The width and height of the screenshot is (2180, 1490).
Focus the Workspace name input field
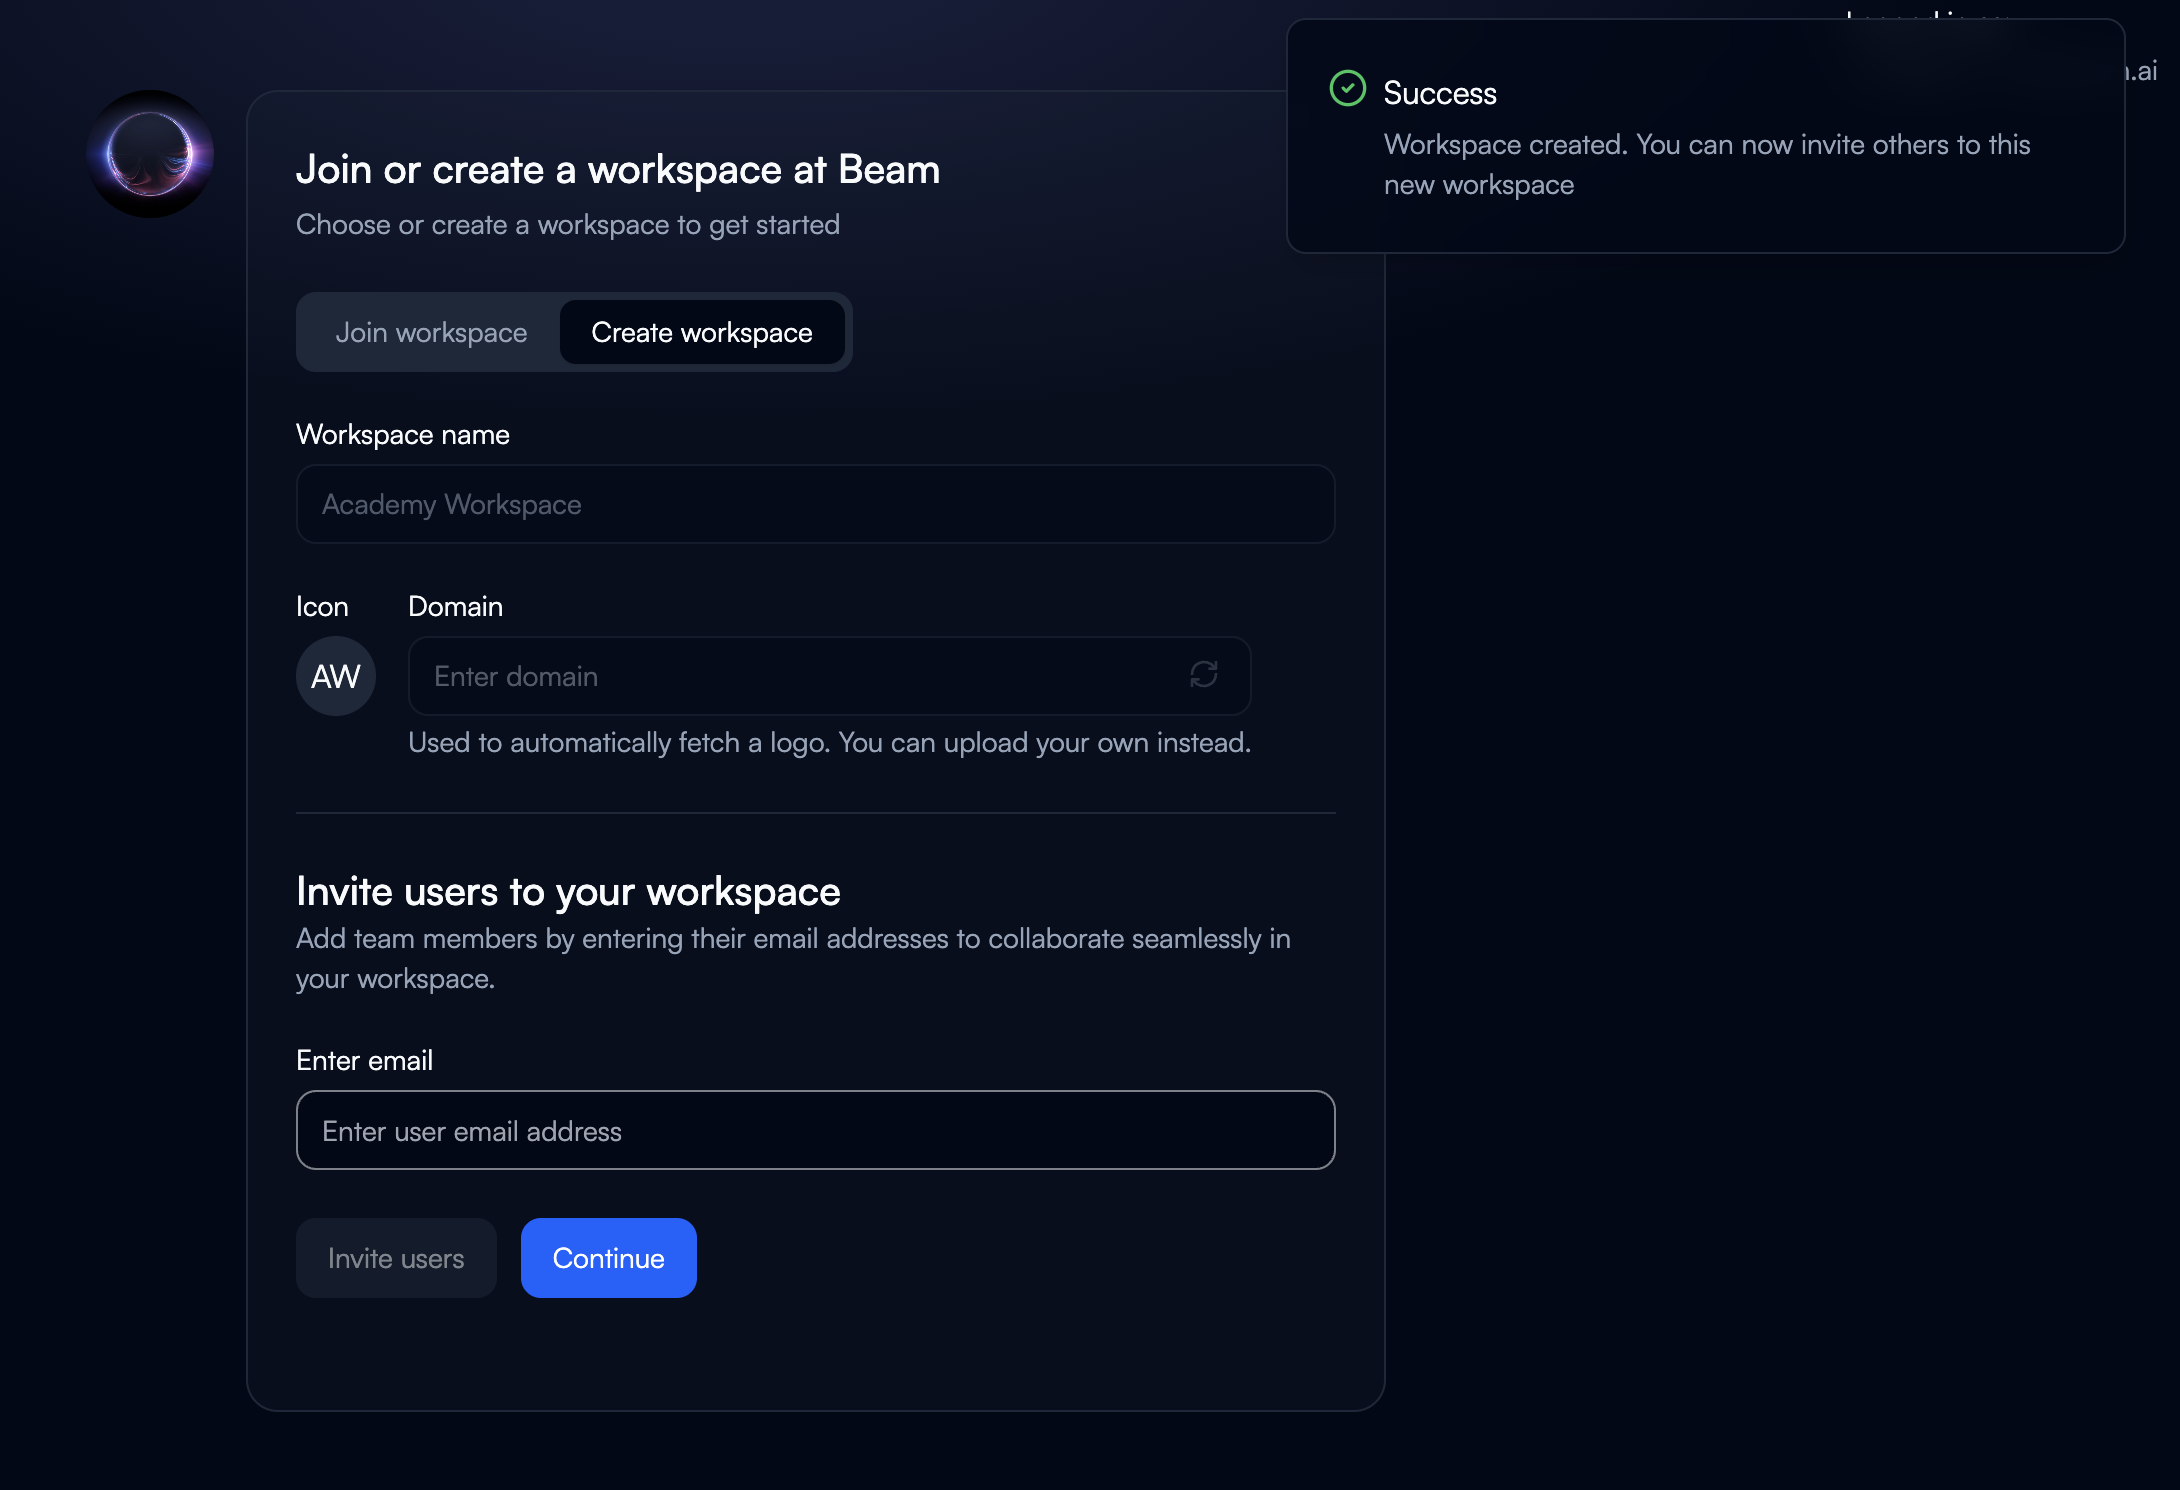click(x=815, y=504)
